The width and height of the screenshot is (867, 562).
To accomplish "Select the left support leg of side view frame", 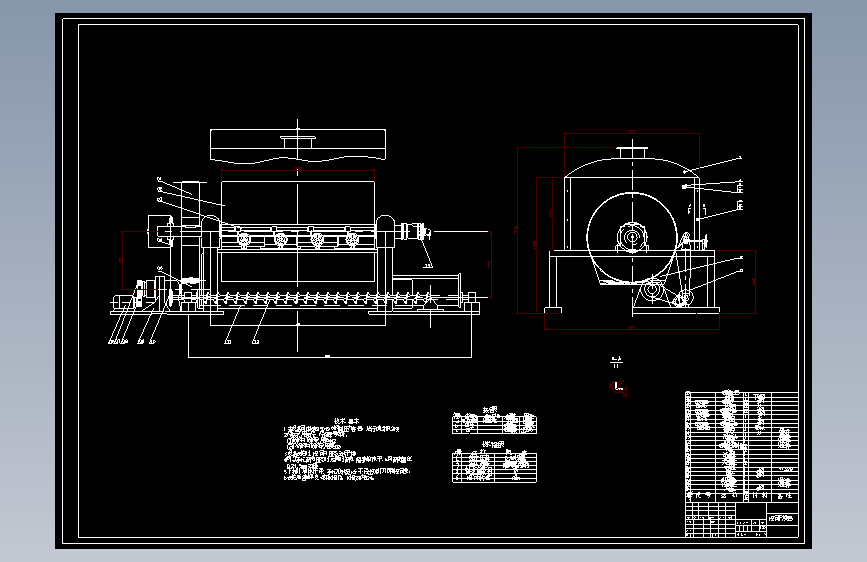I will click(x=553, y=283).
